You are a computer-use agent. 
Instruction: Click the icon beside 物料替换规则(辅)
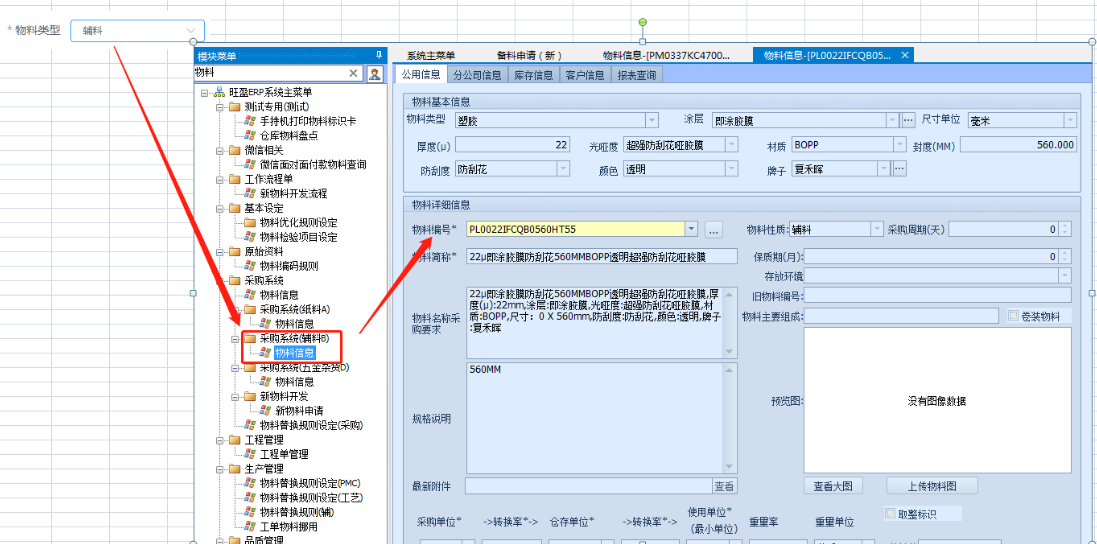pyautogui.click(x=250, y=512)
